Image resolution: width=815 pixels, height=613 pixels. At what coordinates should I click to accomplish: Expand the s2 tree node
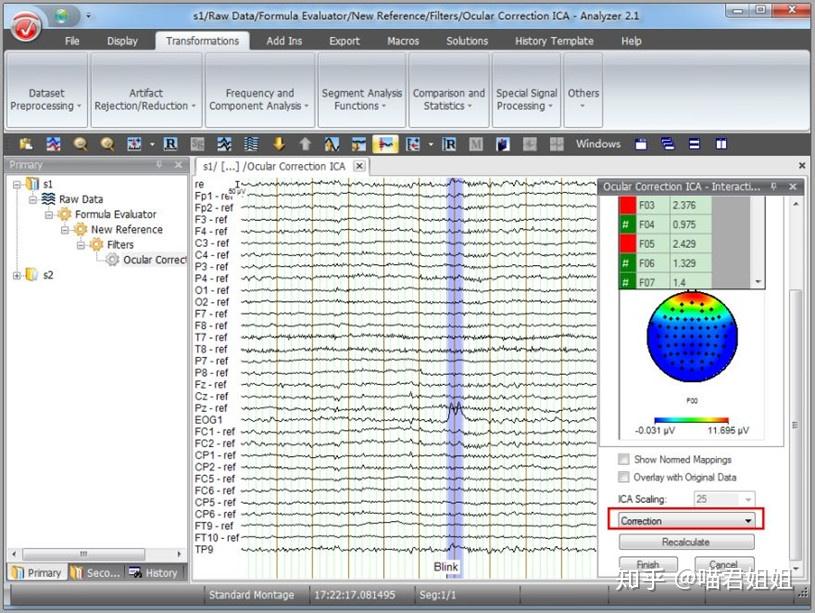click(x=17, y=275)
